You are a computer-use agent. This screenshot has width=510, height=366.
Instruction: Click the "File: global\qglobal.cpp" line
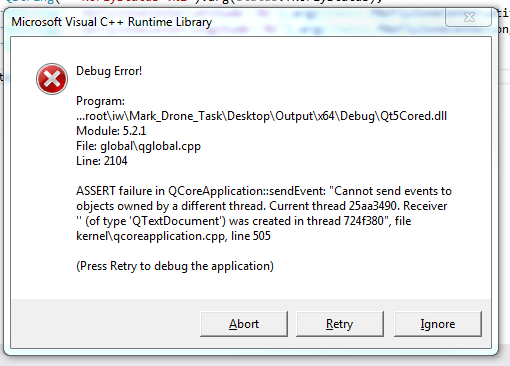point(138,146)
